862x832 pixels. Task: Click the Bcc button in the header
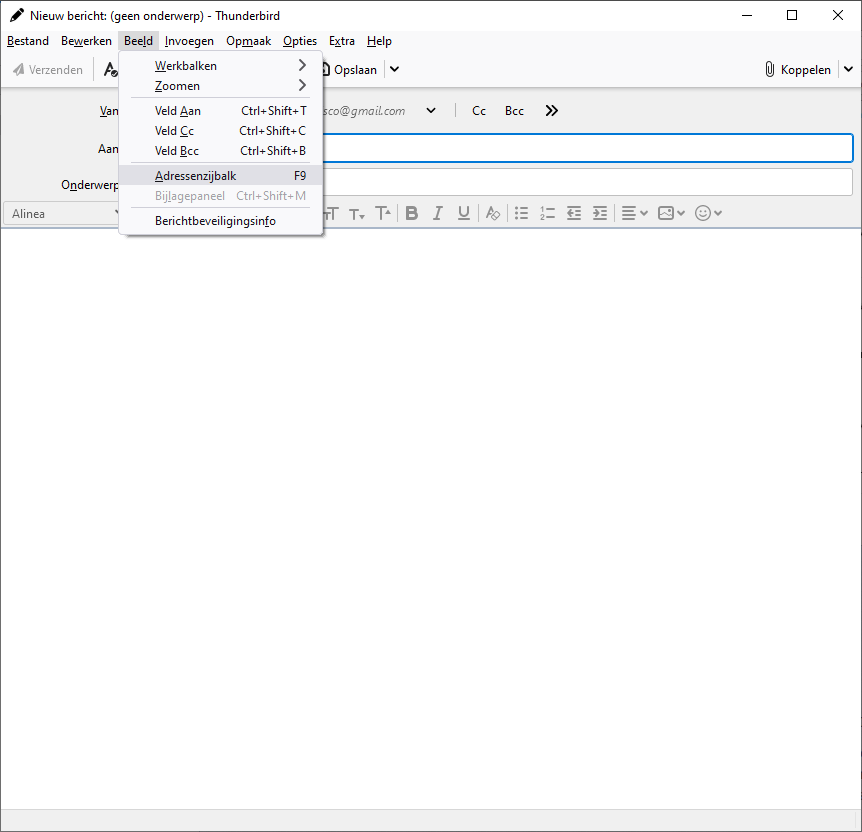[514, 111]
